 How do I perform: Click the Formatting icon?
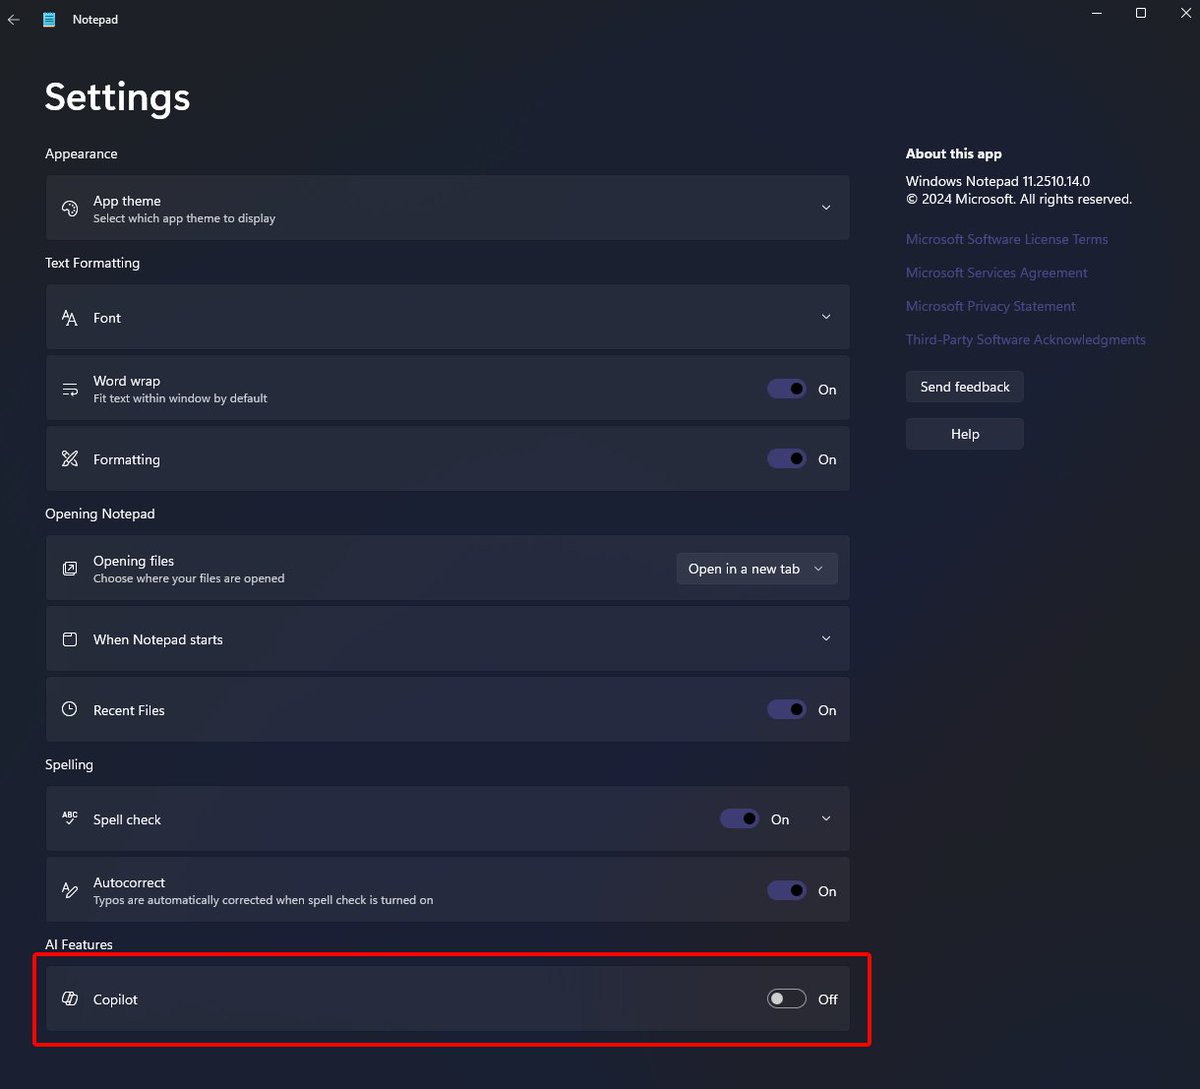point(70,459)
